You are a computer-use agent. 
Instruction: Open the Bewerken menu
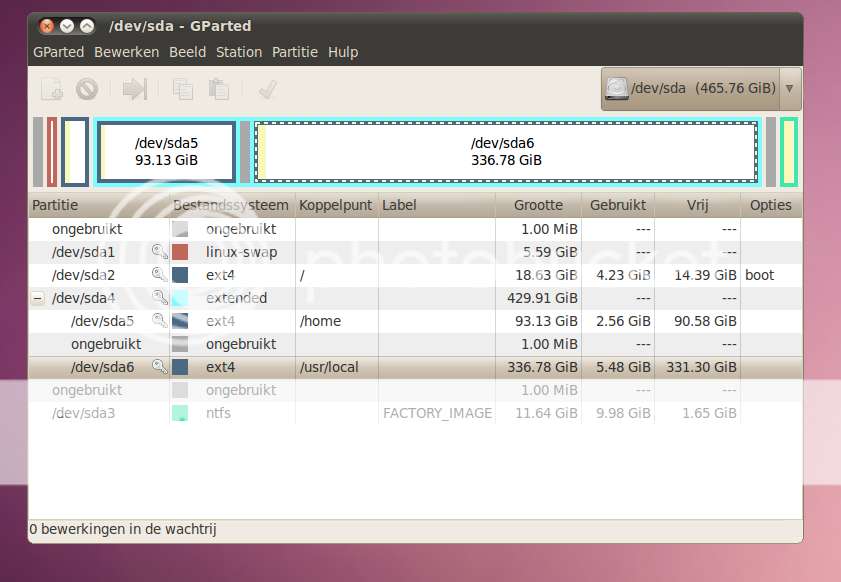pyautogui.click(x=126, y=52)
